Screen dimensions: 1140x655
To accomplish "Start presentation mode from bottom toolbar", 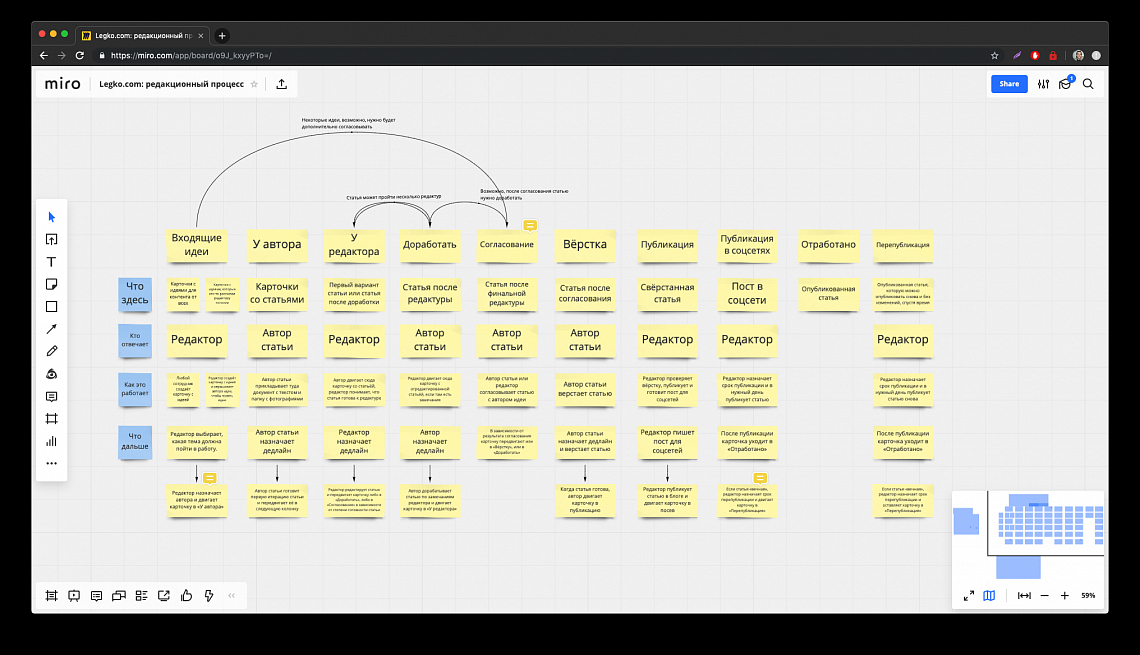I will click(74, 596).
